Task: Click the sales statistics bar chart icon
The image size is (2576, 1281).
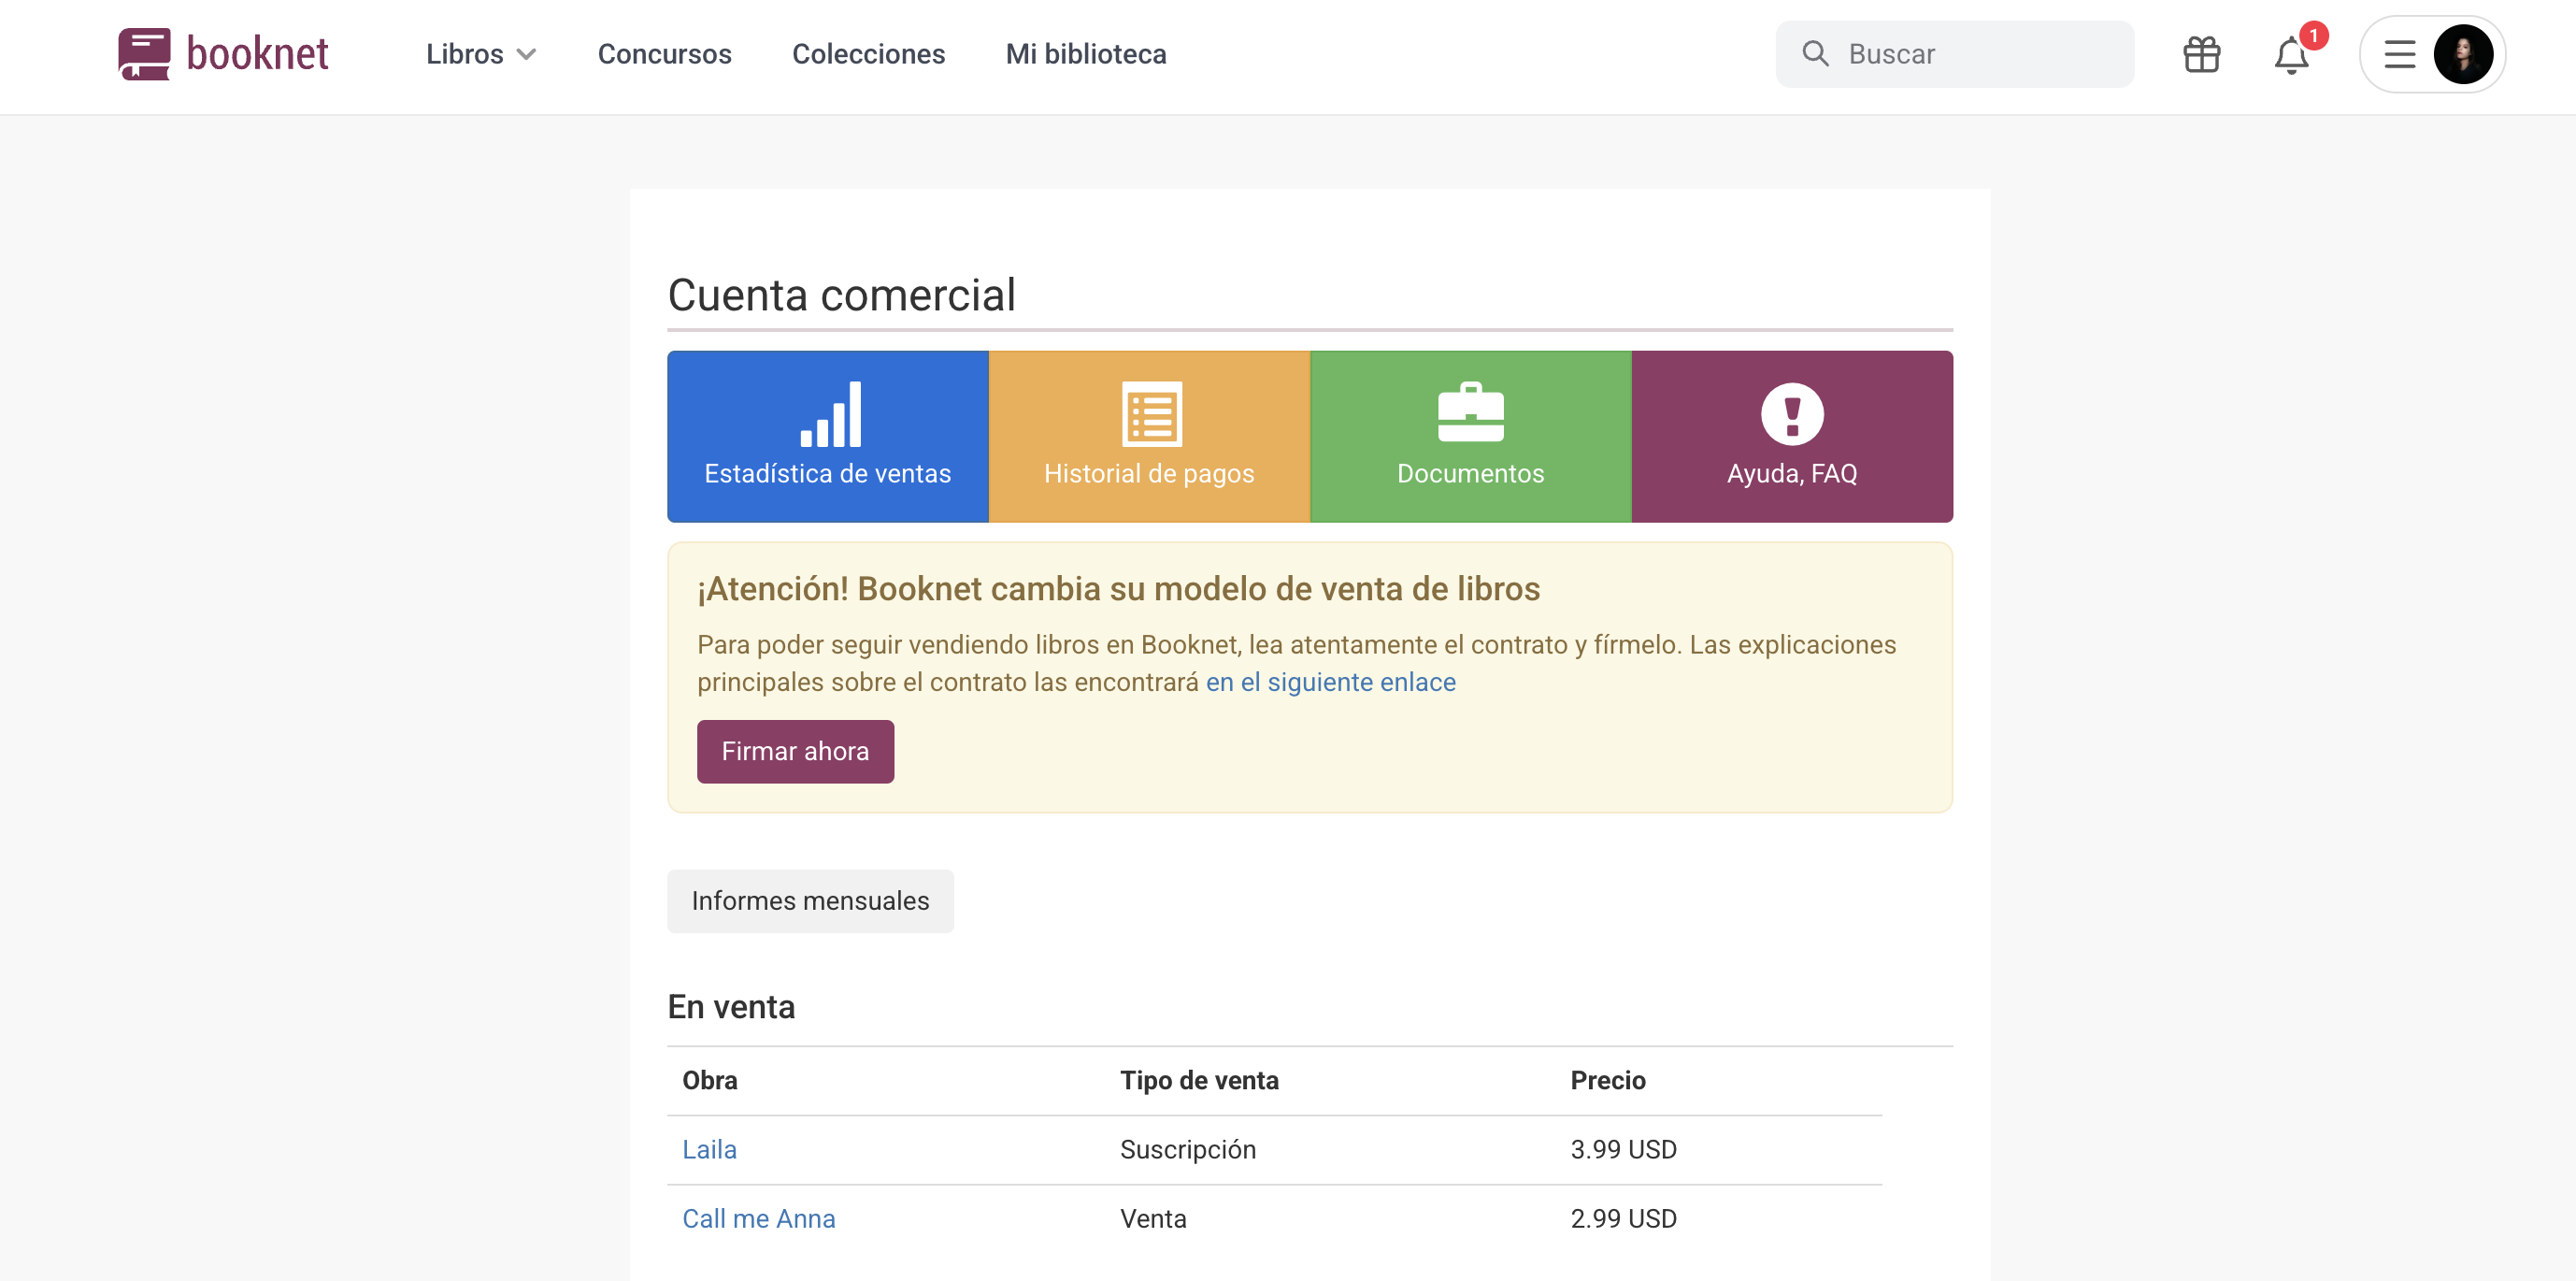Action: [829, 414]
